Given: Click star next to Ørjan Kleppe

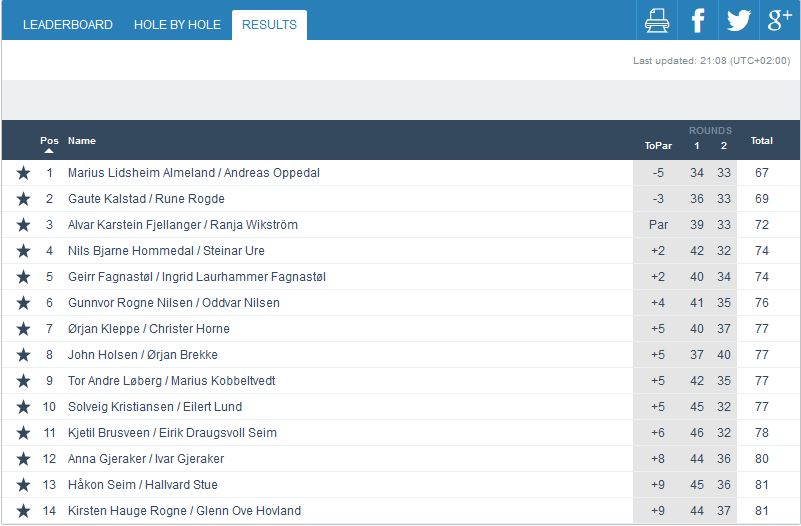Looking at the screenshot, I should click(23, 329).
